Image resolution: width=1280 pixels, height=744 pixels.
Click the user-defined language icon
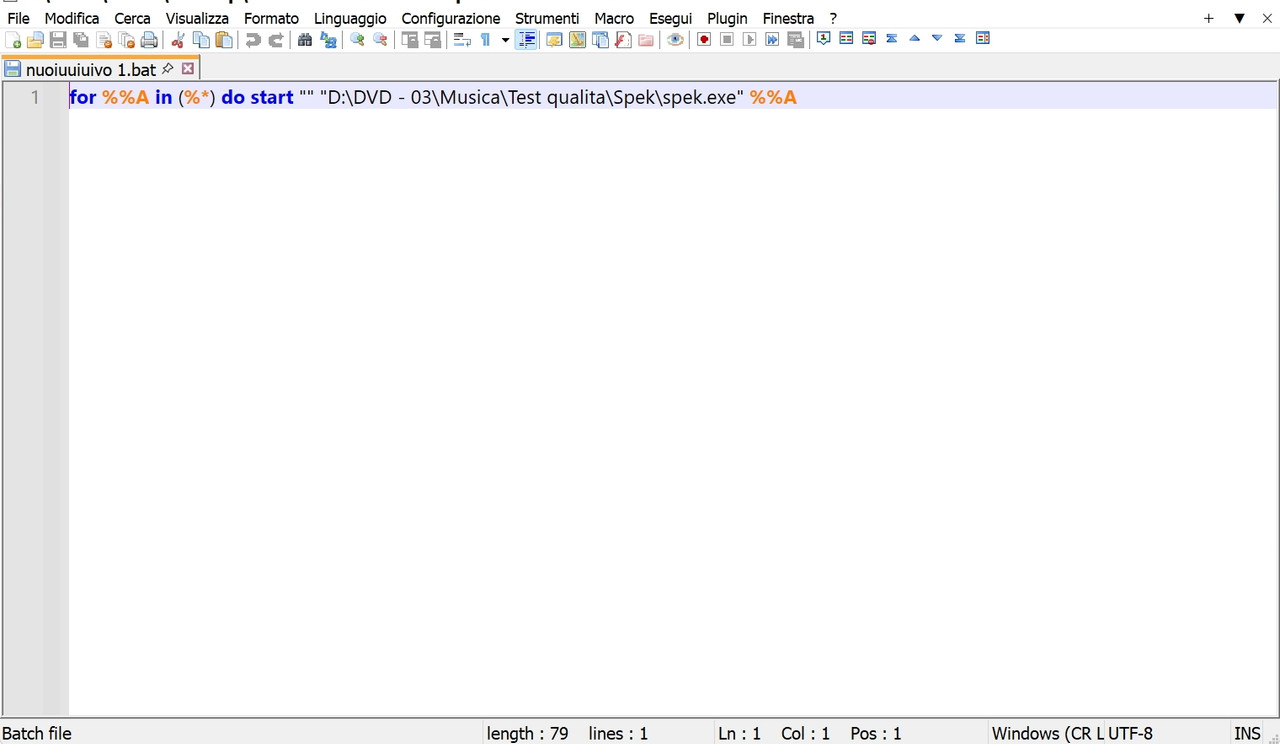(553, 40)
